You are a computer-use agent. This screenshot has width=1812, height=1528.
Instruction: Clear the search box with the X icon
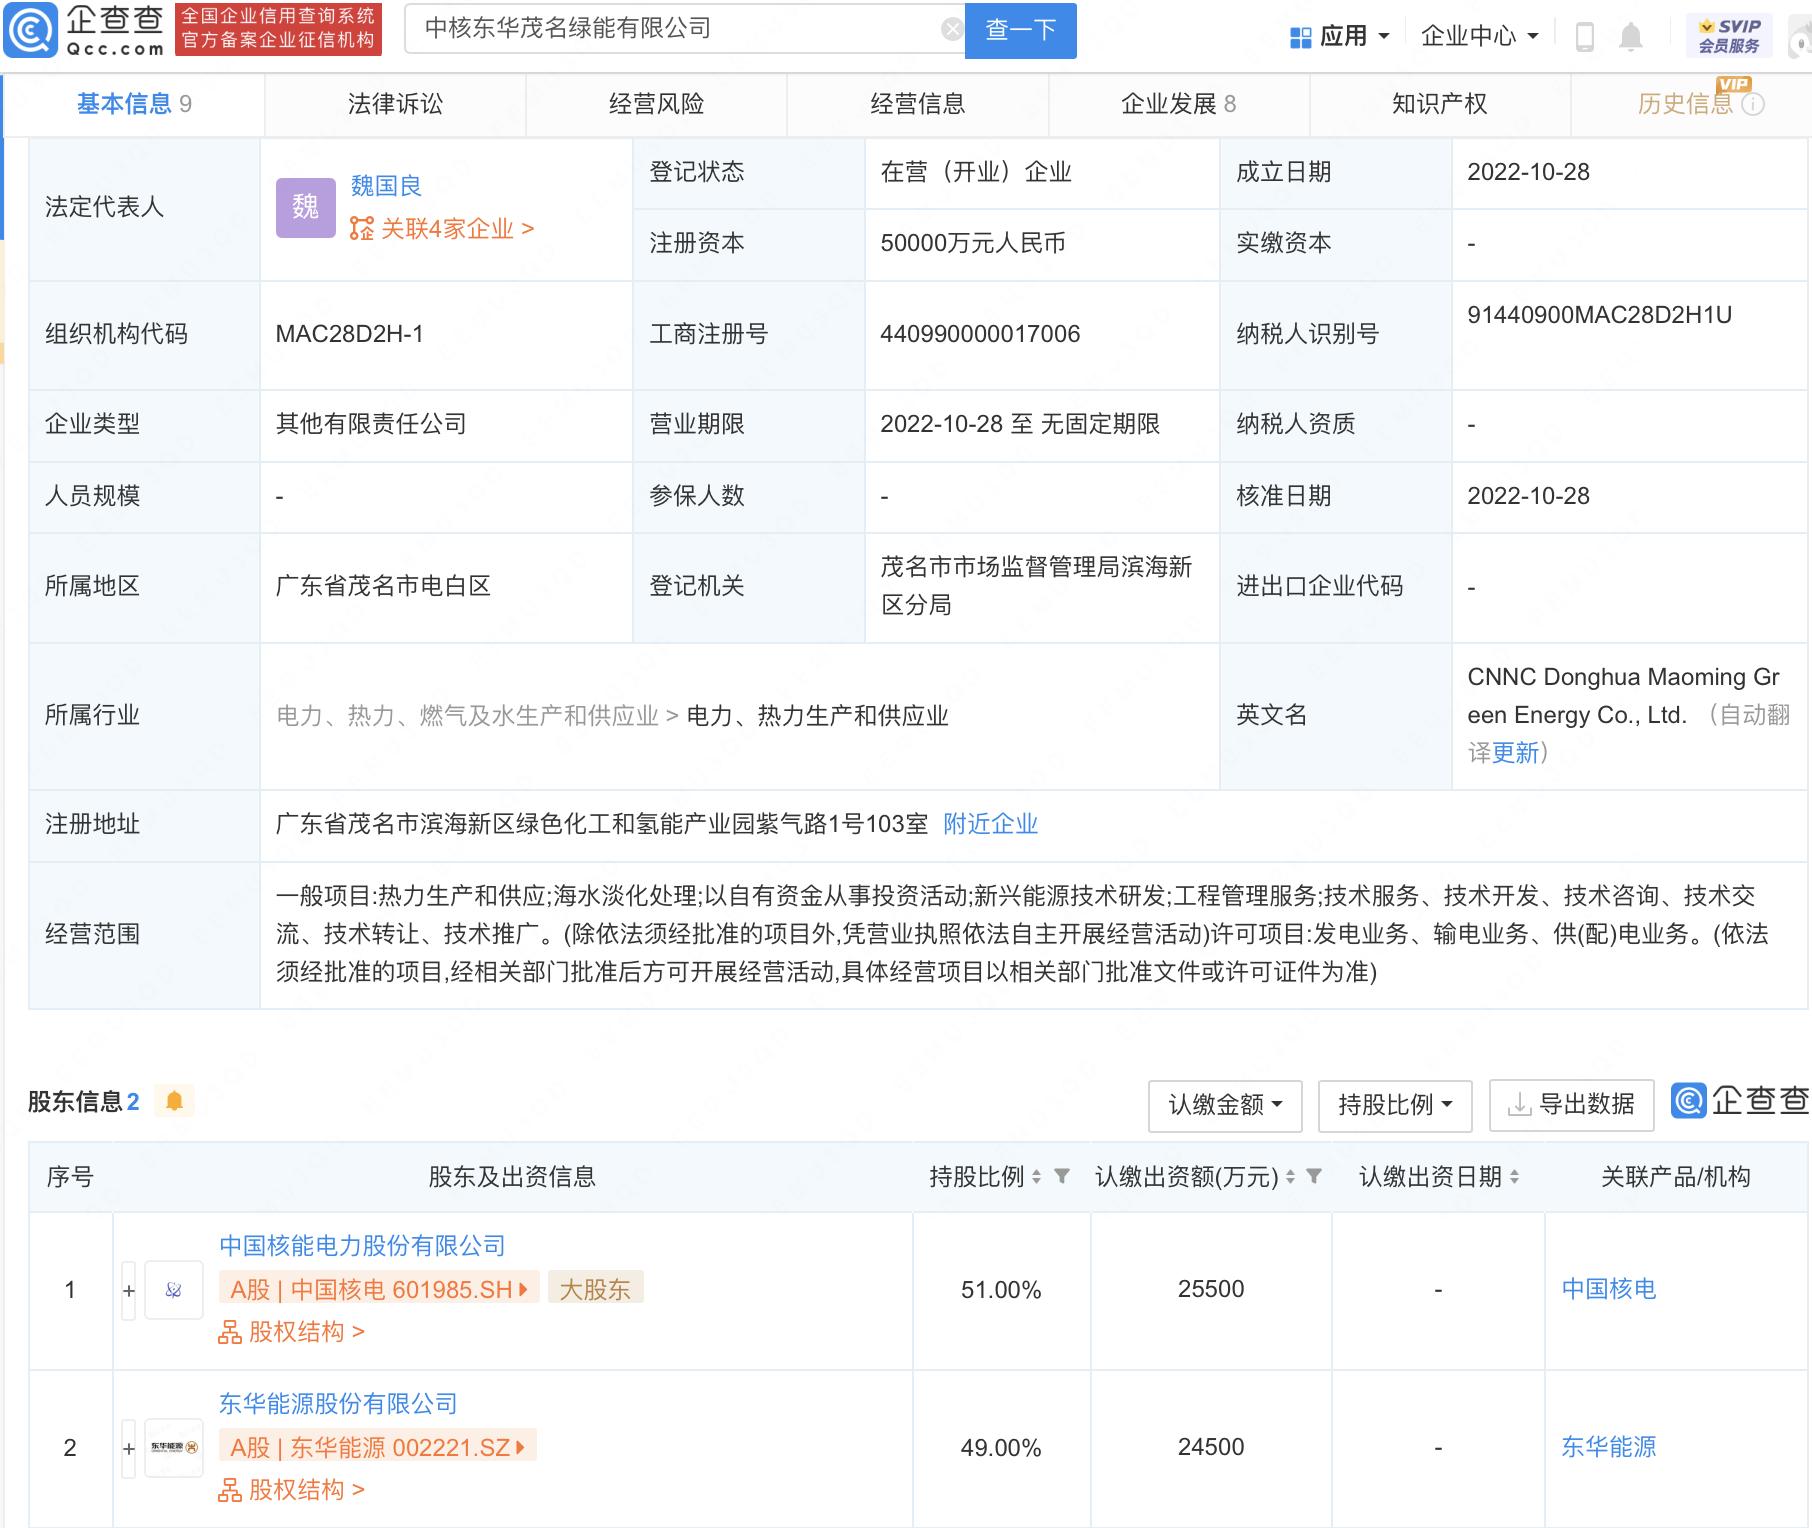coord(952,29)
